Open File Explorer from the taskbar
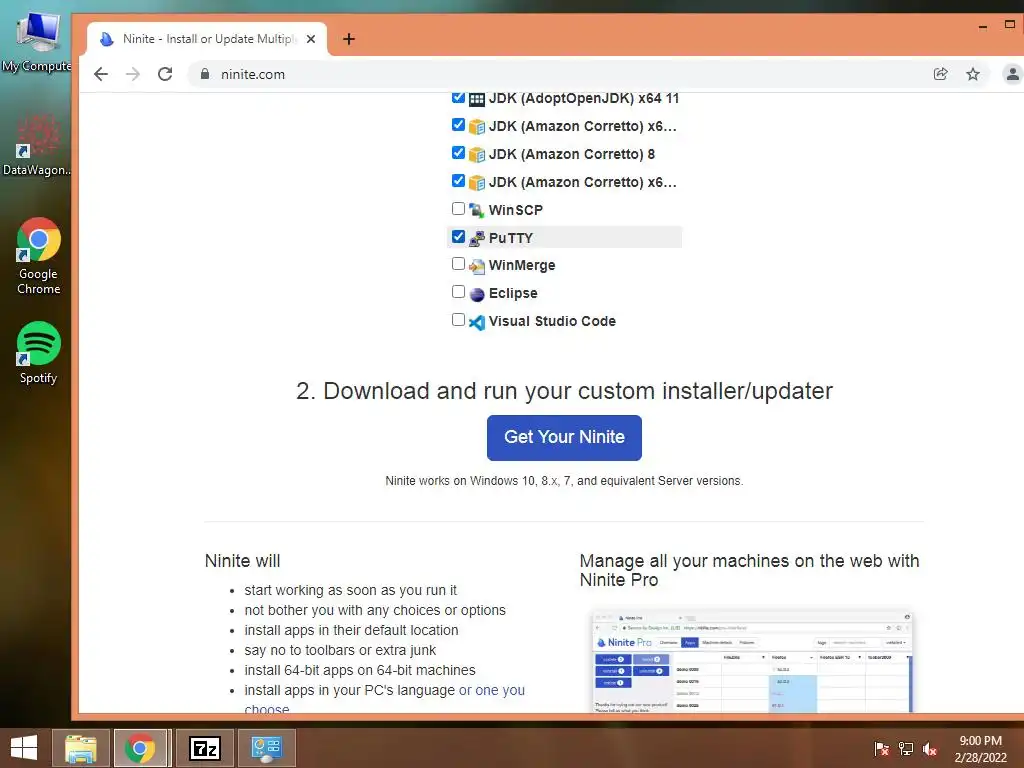1024x768 pixels. (81, 748)
